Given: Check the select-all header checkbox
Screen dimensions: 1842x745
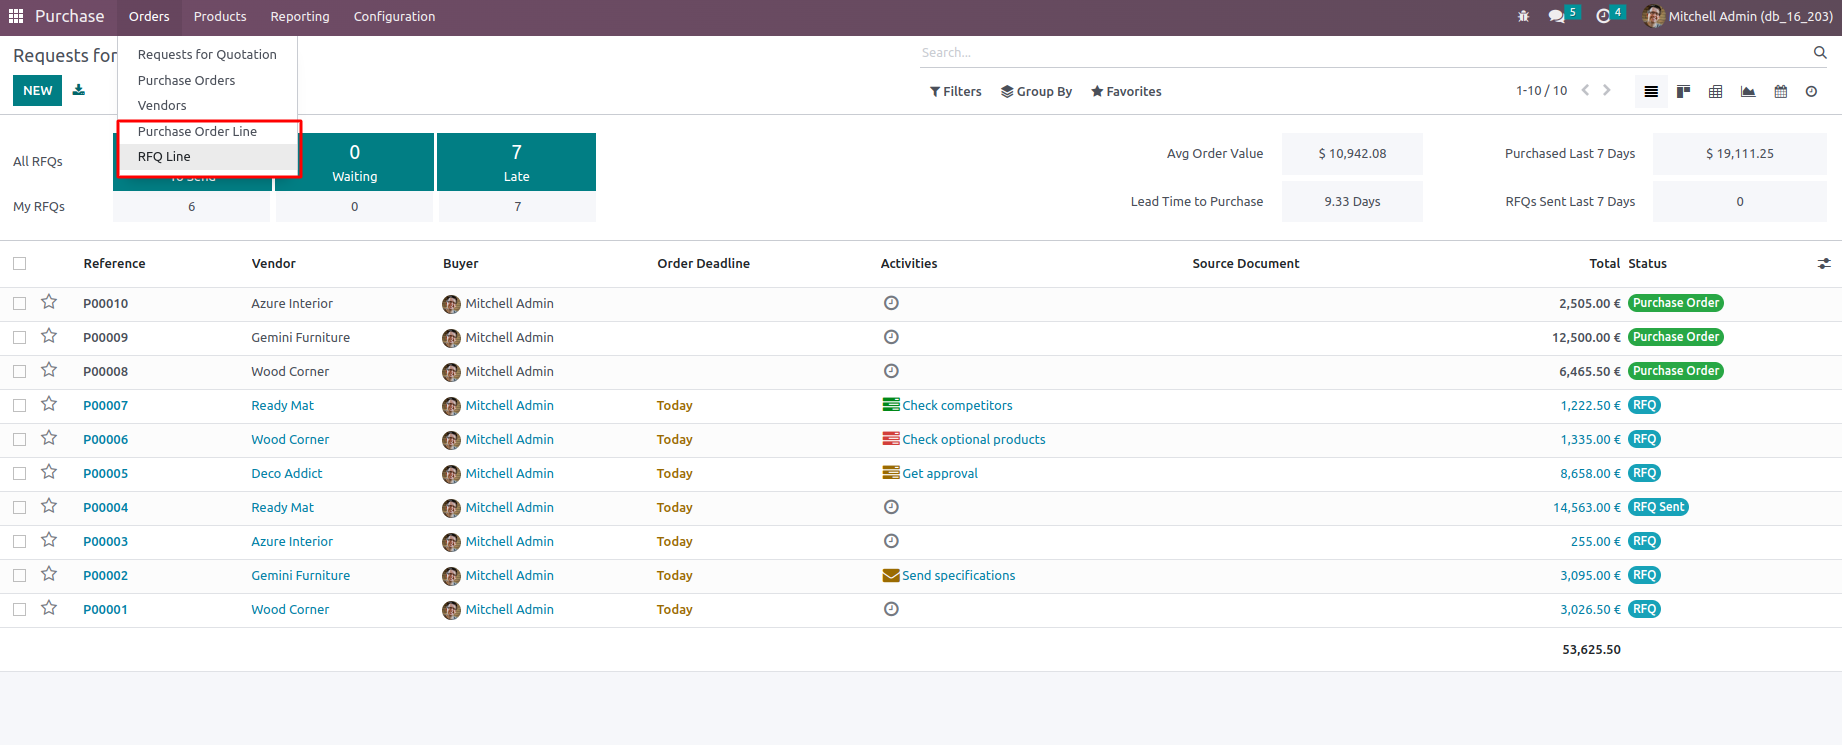Looking at the screenshot, I should click(20, 263).
